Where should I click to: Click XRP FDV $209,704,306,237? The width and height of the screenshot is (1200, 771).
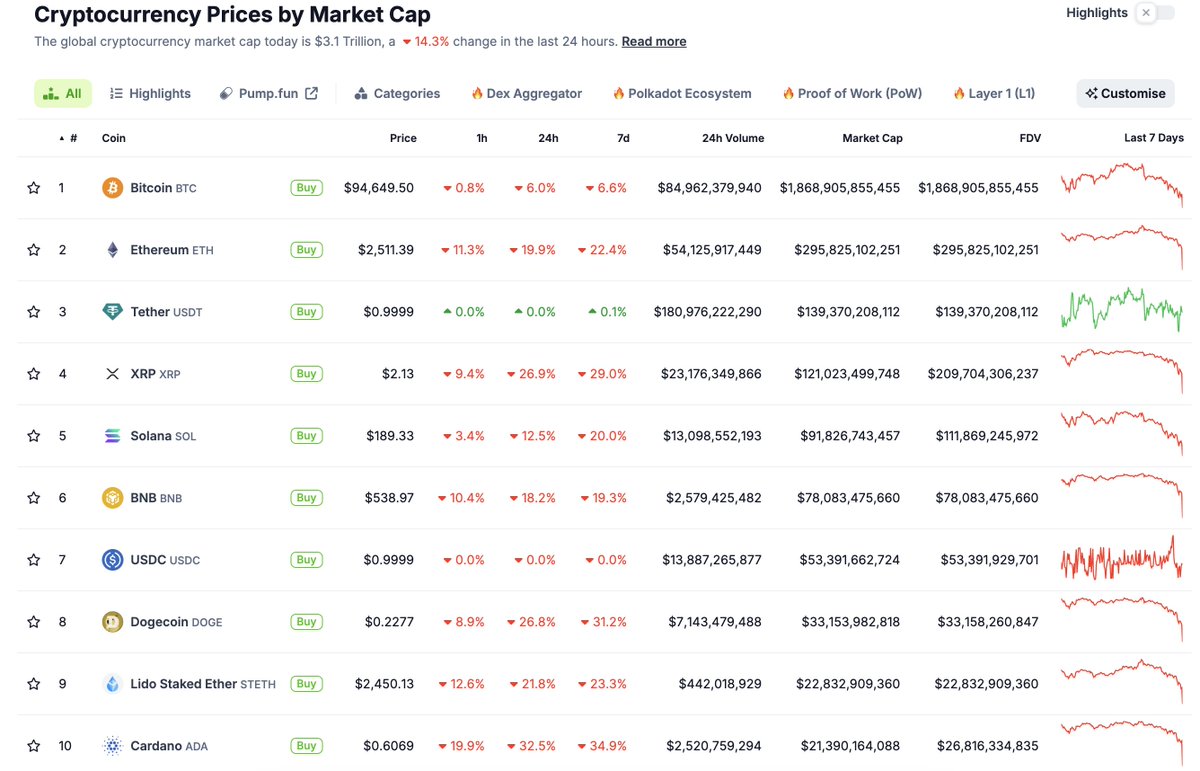point(985,374)
